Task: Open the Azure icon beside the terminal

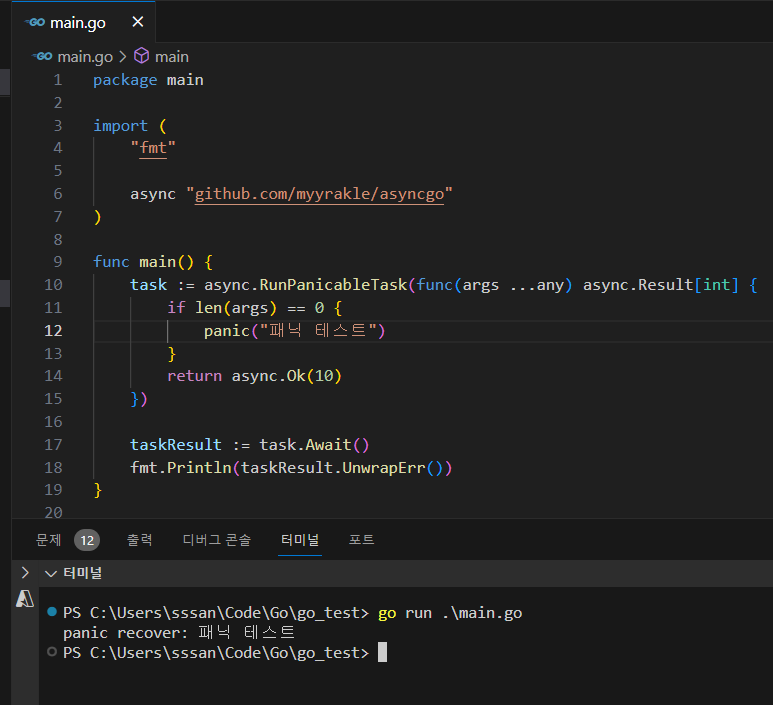Action: pos(25,599)
